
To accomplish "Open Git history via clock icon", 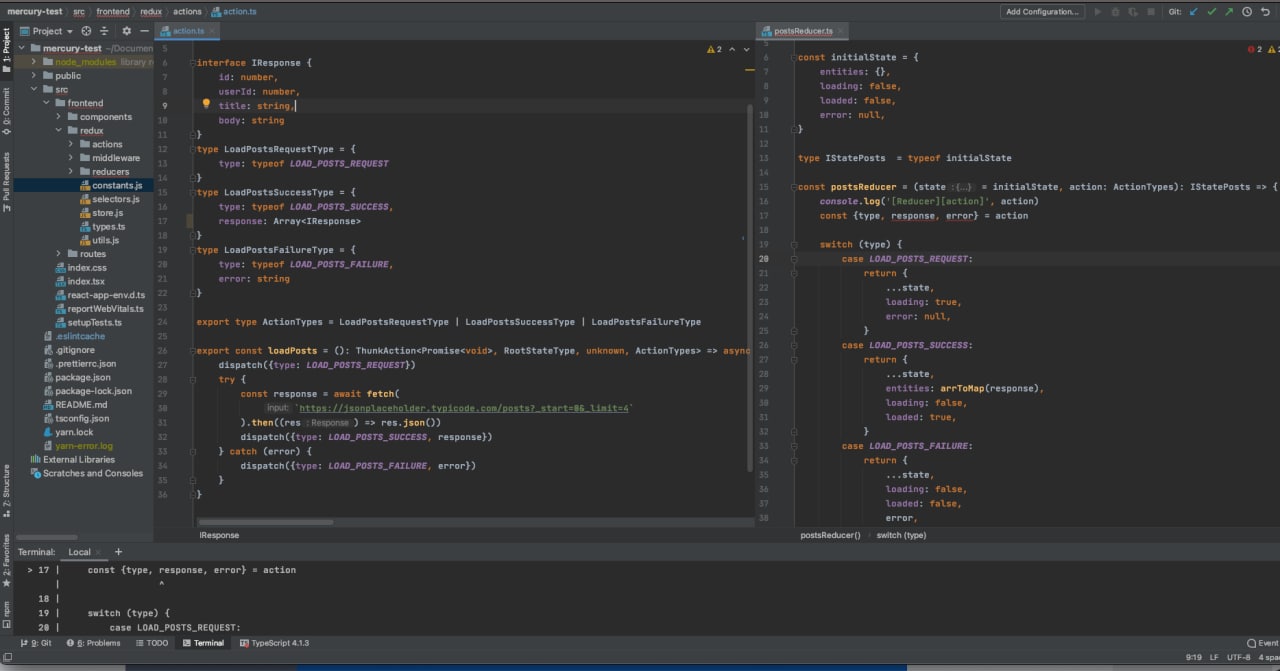I will click(1247, 12).
